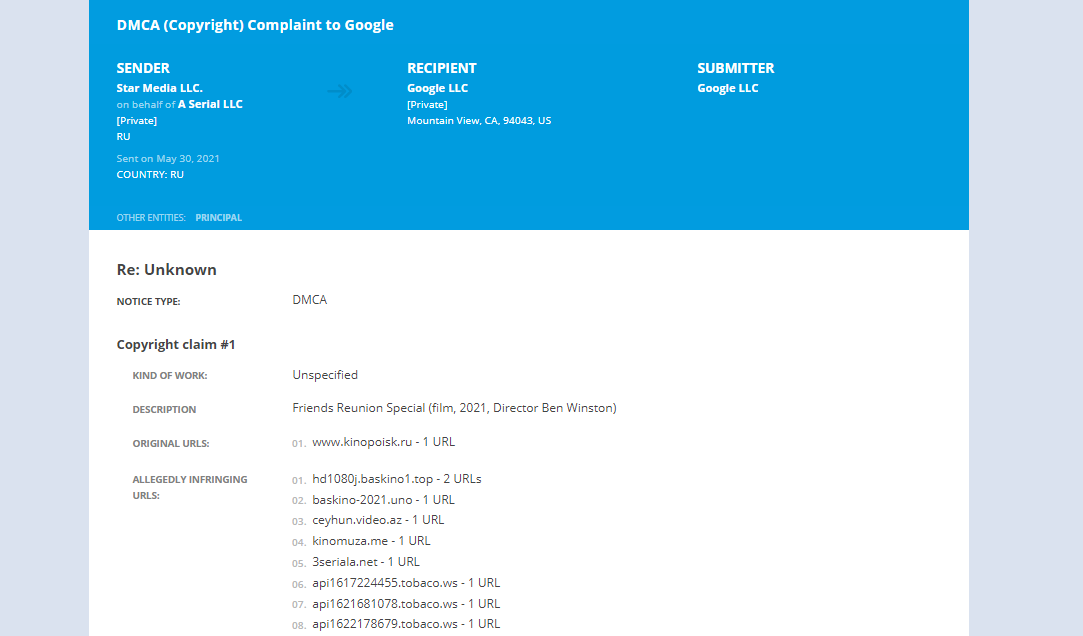Expand the api1617224455.tobaco.ws URL entry
Image resolution: width=1083 pixels, height=636 pixels.
pyautogui.click(x=406, y=583)
